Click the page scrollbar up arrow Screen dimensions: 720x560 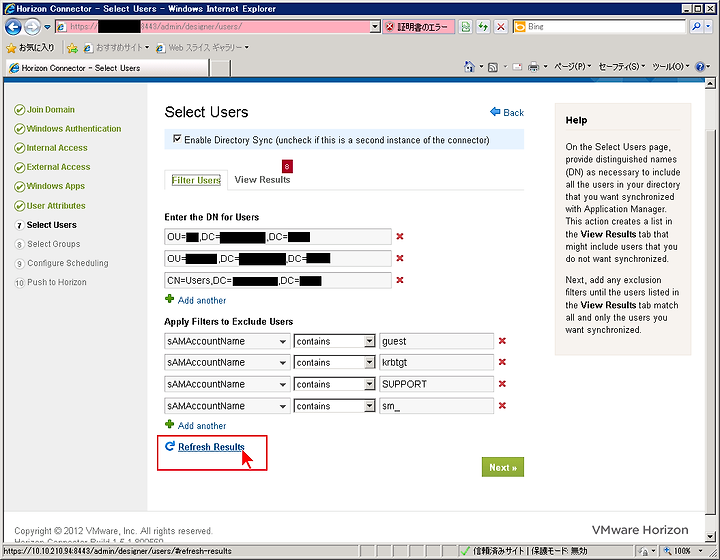point(710,84)
